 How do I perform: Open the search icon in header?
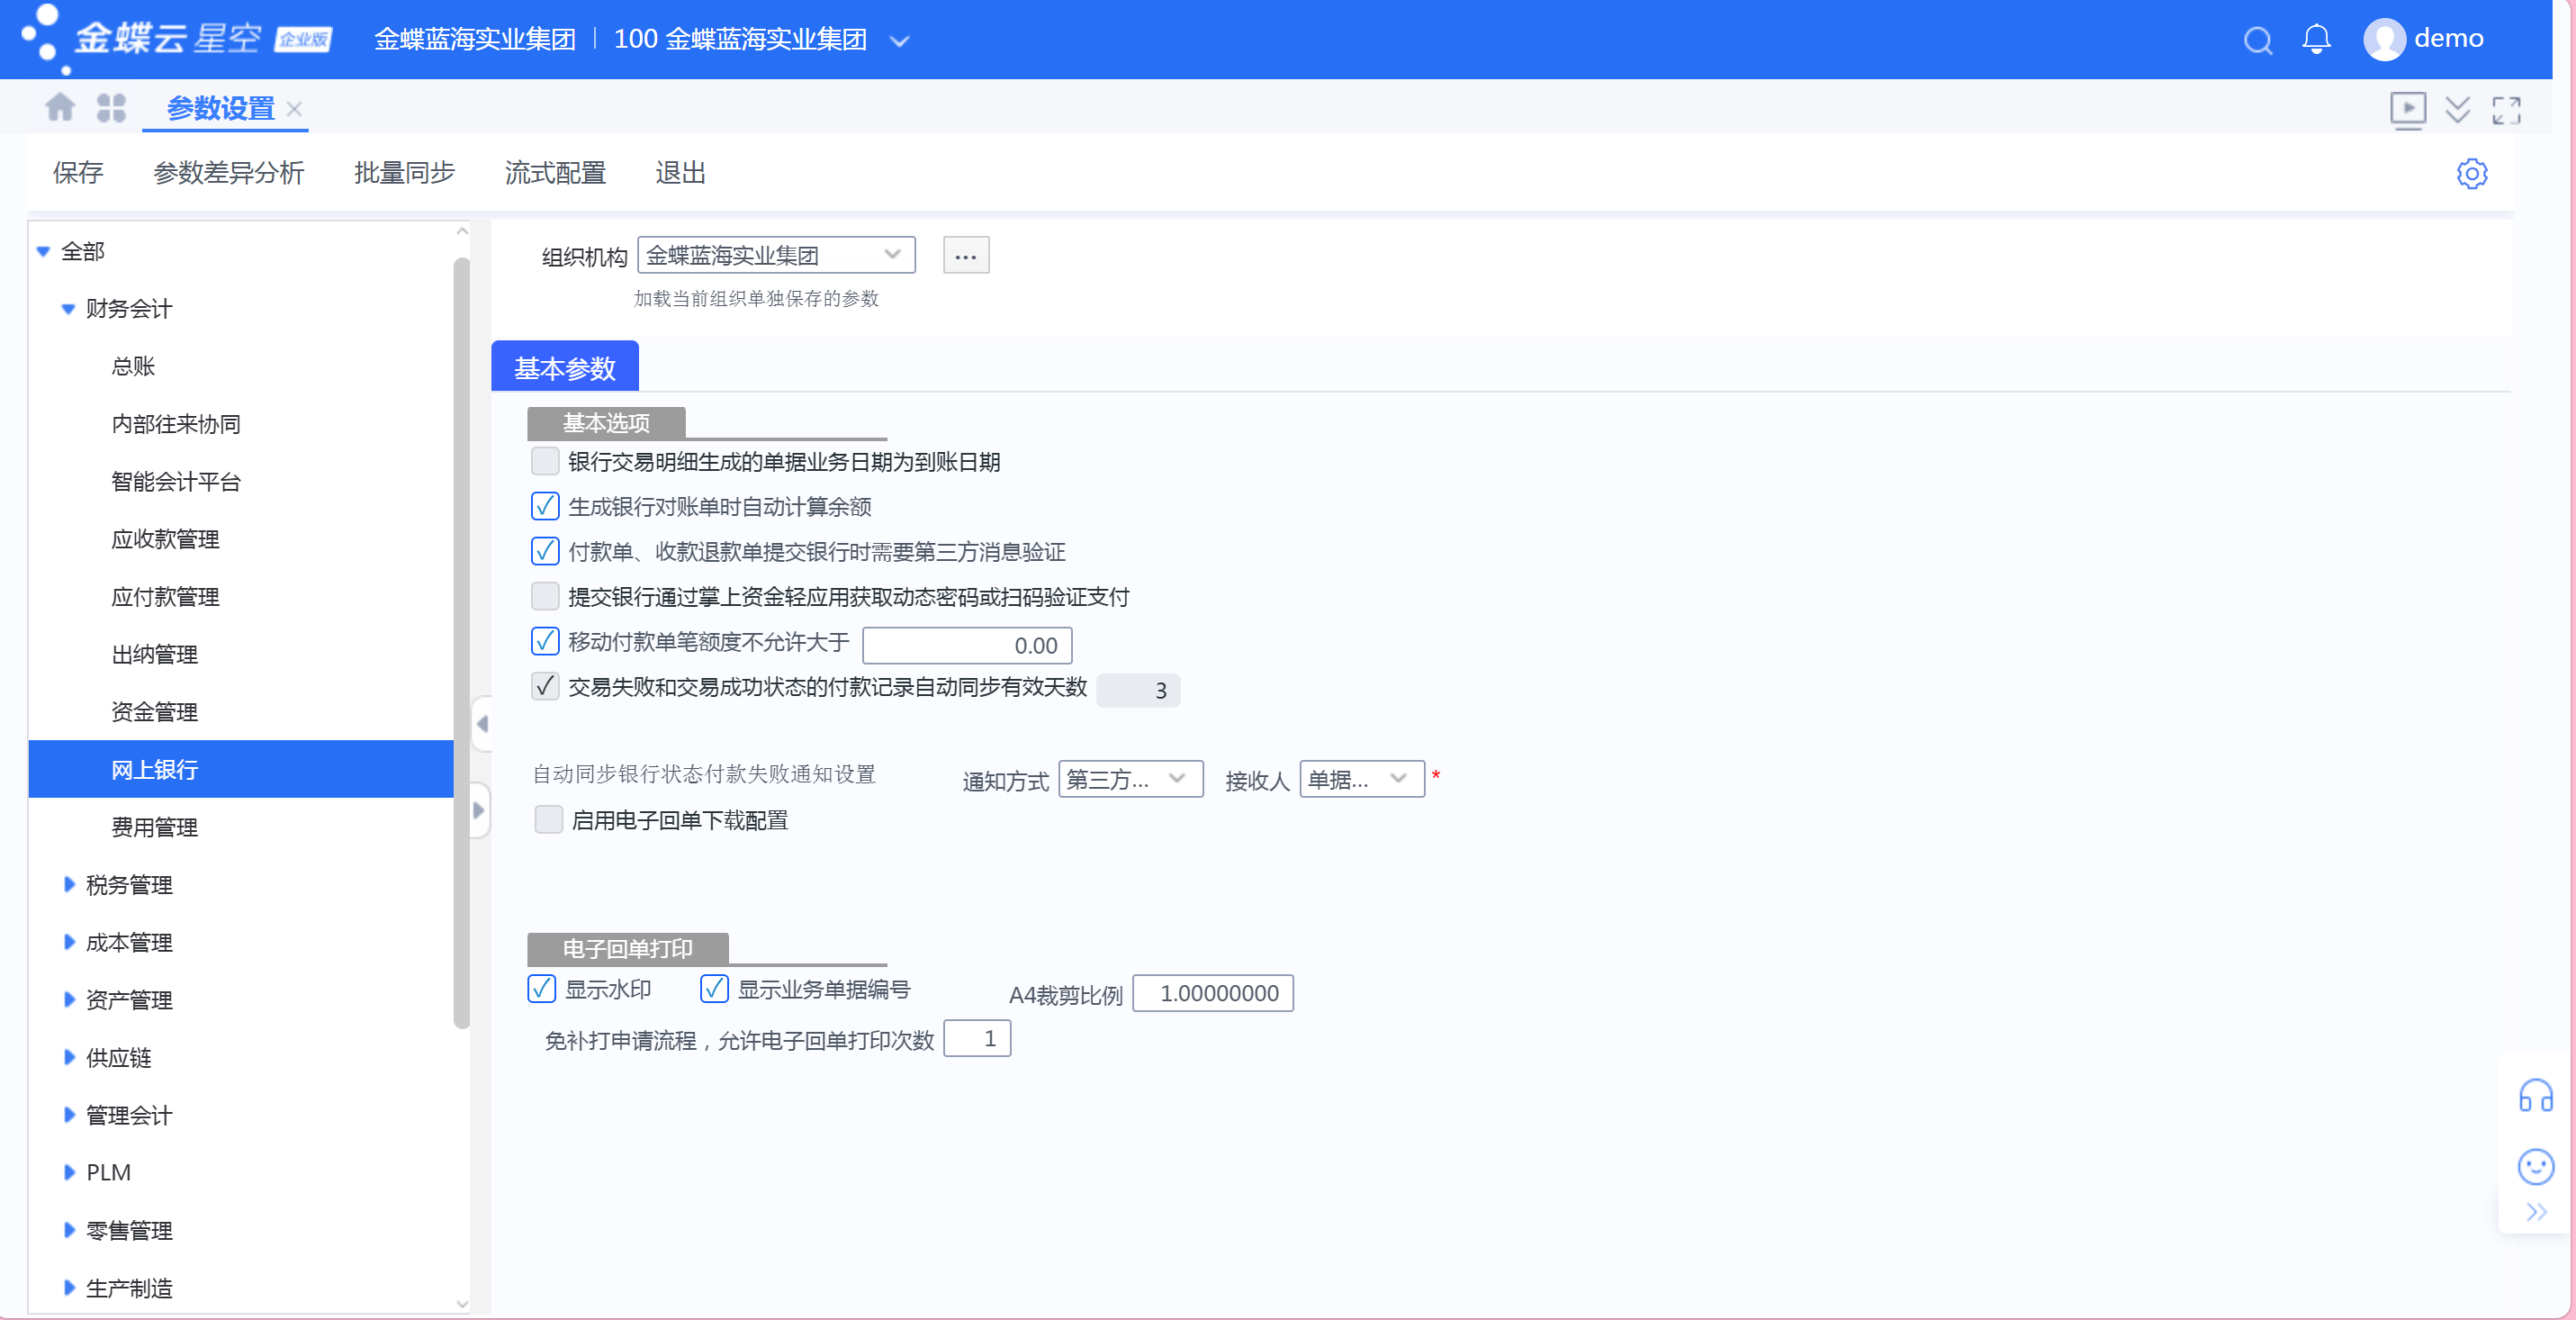pyautogui.click(x=2258, y=40)
